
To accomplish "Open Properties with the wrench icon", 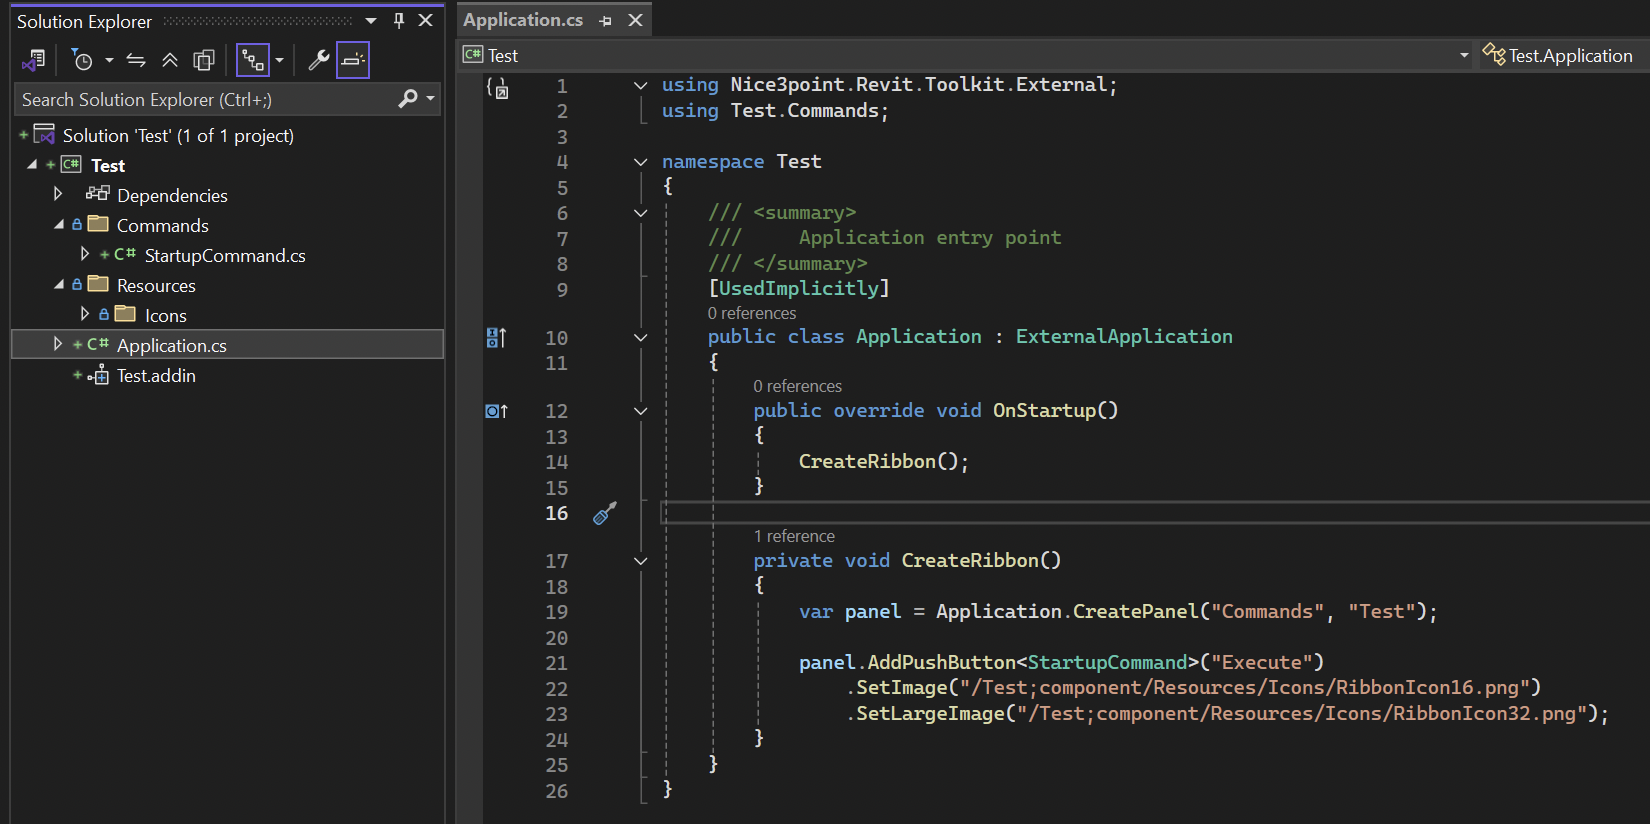I will 319,61.
